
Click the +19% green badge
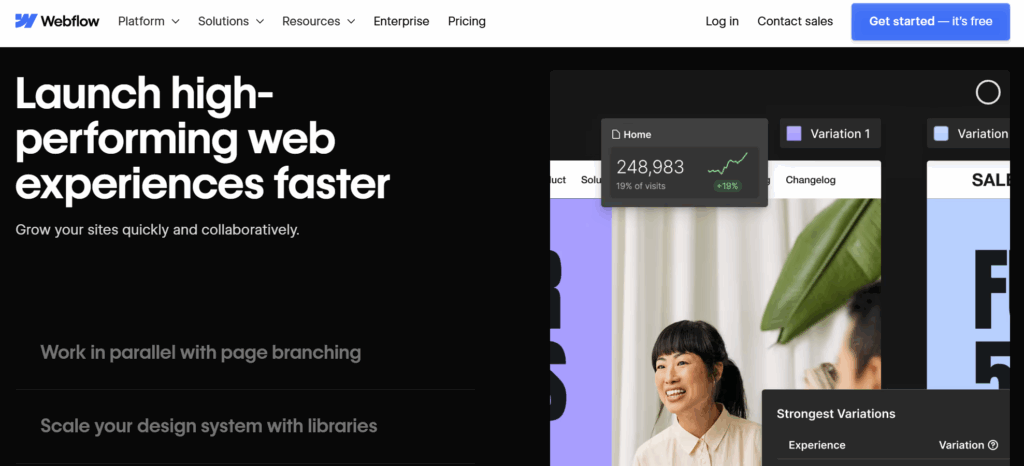pos(727,186)
